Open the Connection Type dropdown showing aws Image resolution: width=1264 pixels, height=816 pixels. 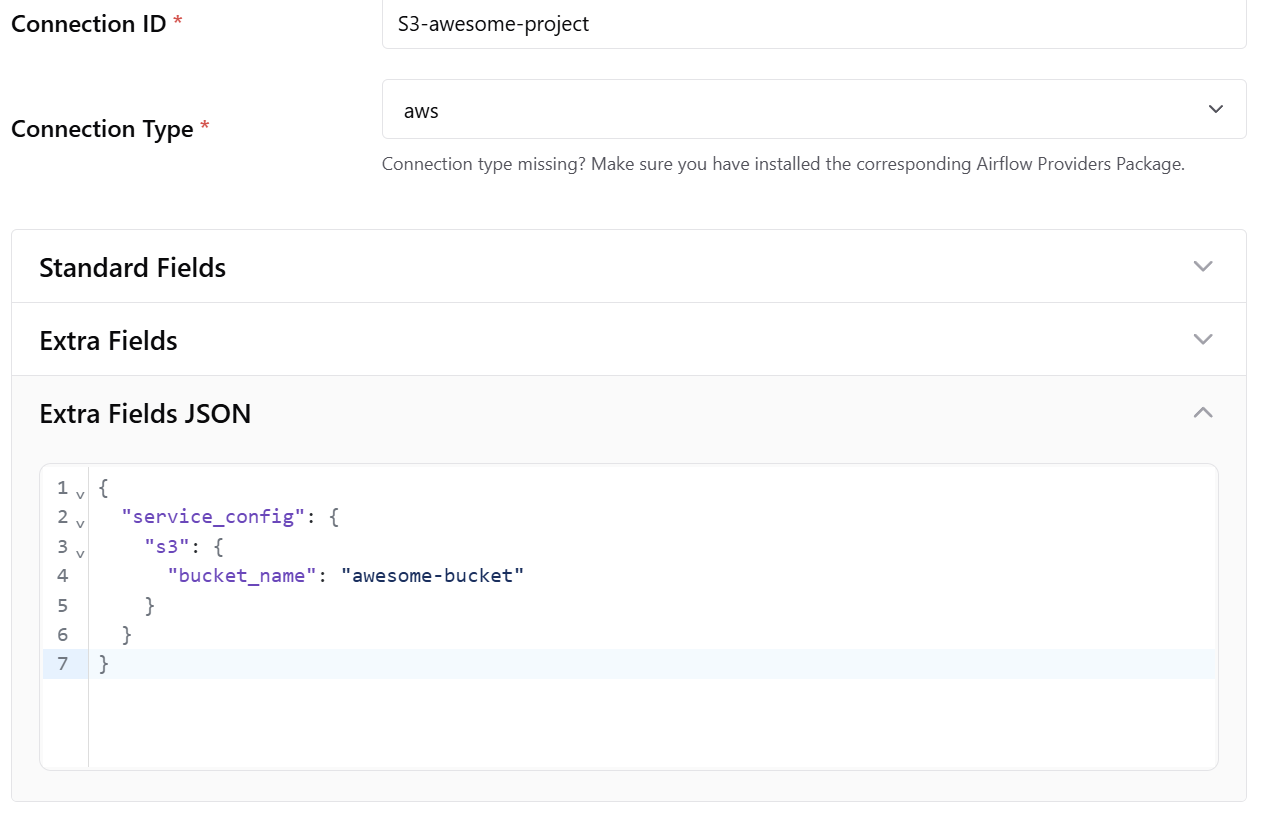point(814,109)
